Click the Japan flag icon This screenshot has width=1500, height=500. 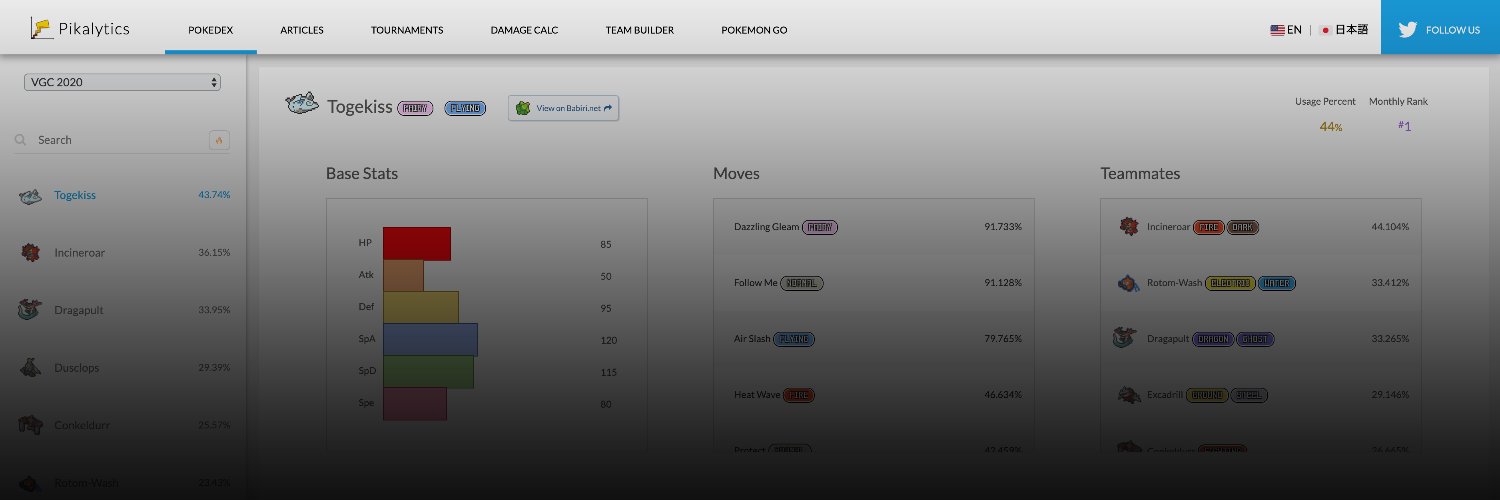(x=1326, y=30)
